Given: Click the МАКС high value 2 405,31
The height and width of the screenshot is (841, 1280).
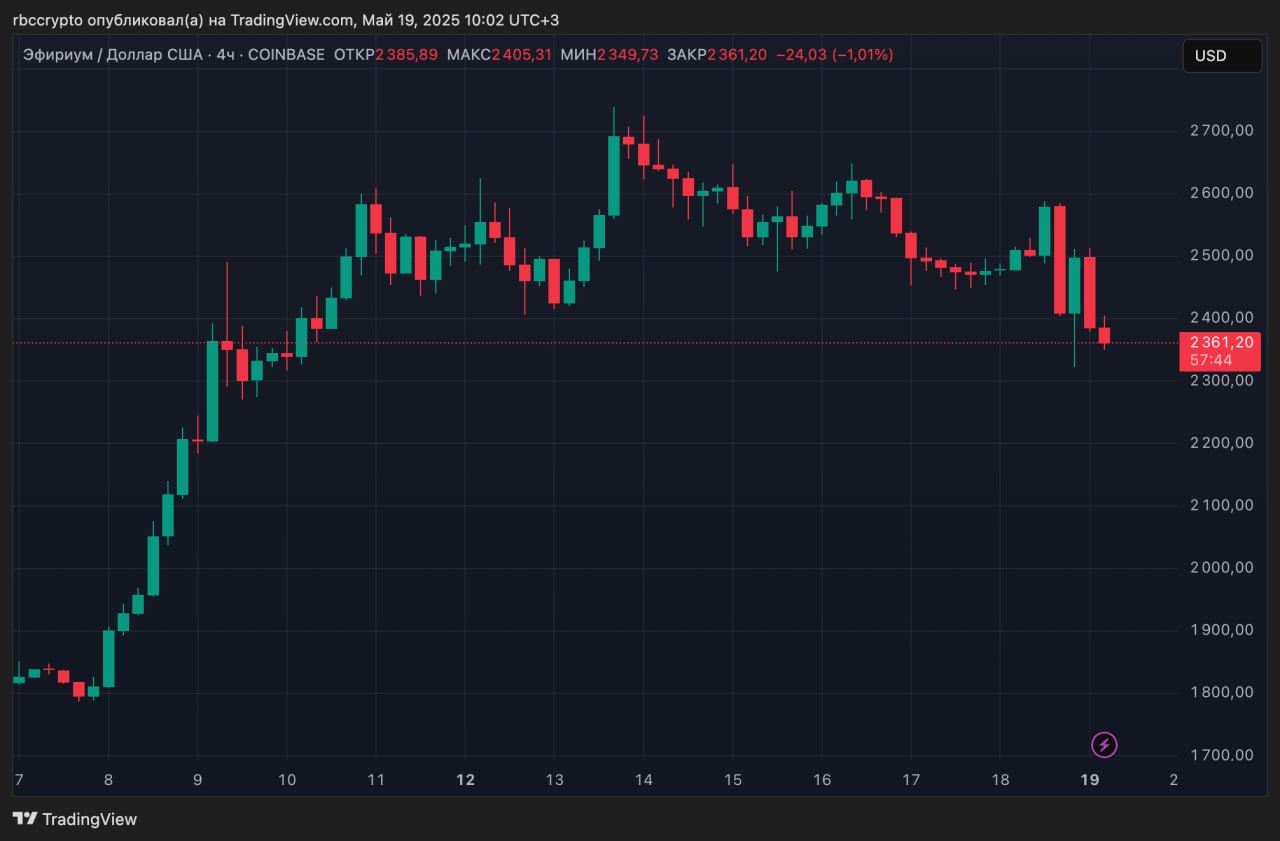Looking at the screenshot, I should (x=521, y=55).
